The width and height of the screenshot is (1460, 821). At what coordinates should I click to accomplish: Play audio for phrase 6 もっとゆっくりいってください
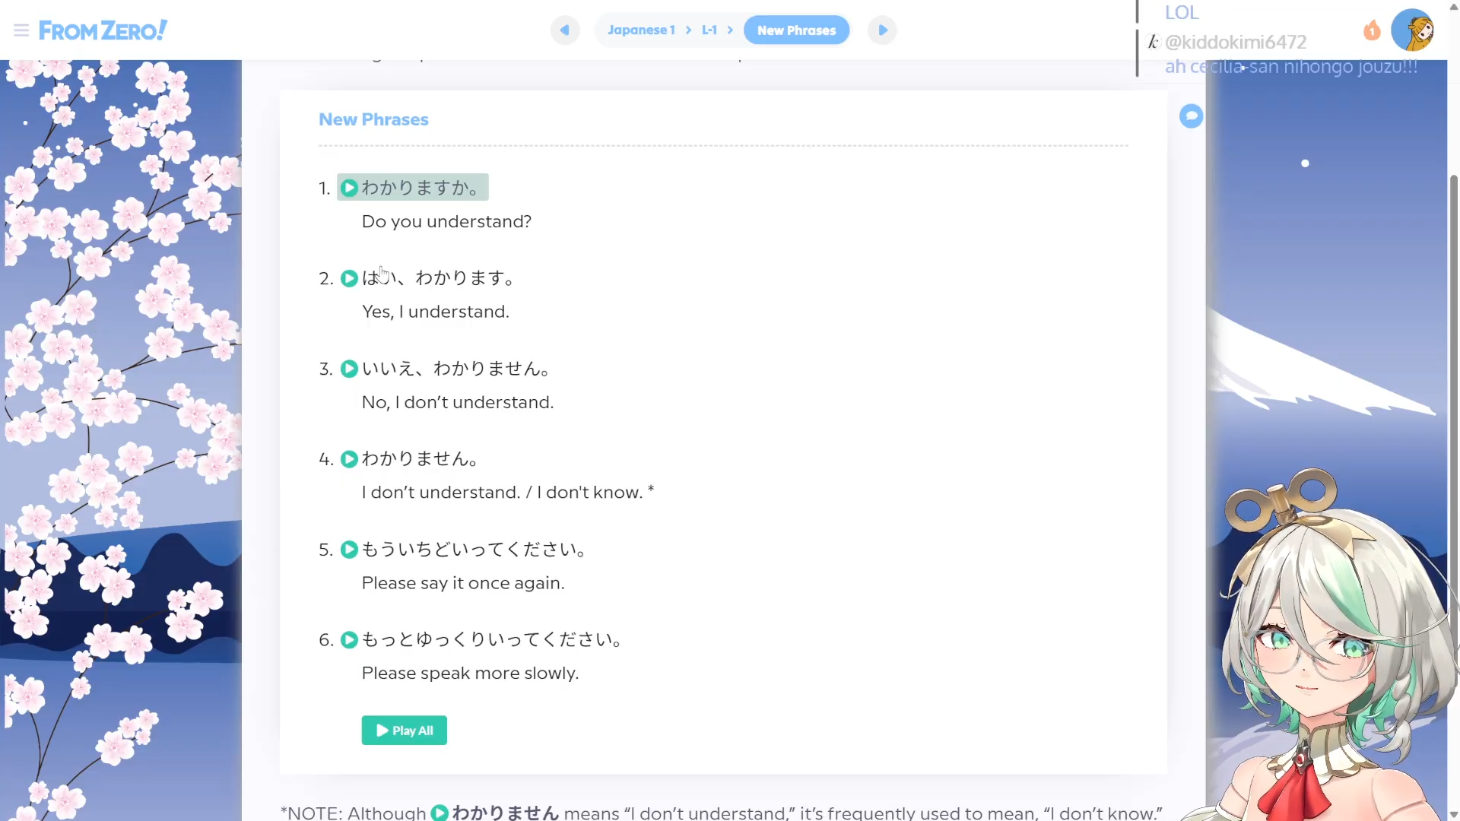coord(349,640)
